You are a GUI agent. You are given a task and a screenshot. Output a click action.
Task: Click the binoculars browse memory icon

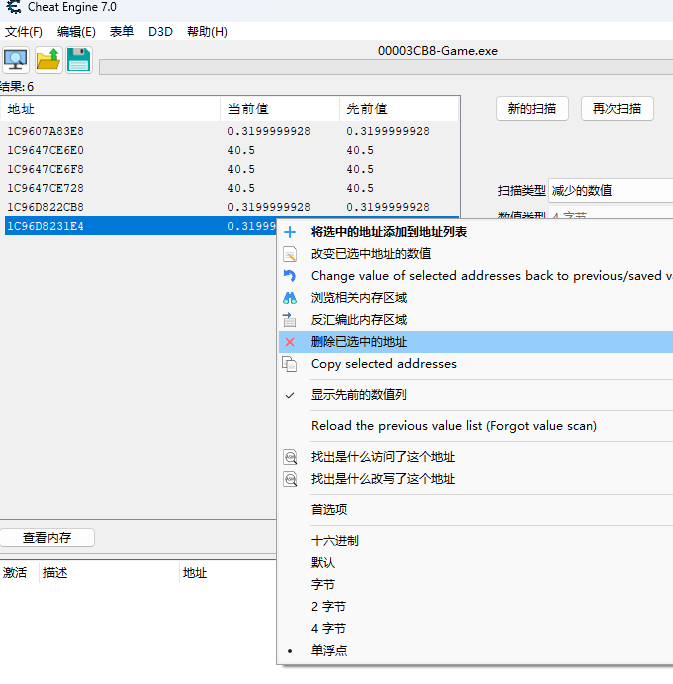click(290, 298)
